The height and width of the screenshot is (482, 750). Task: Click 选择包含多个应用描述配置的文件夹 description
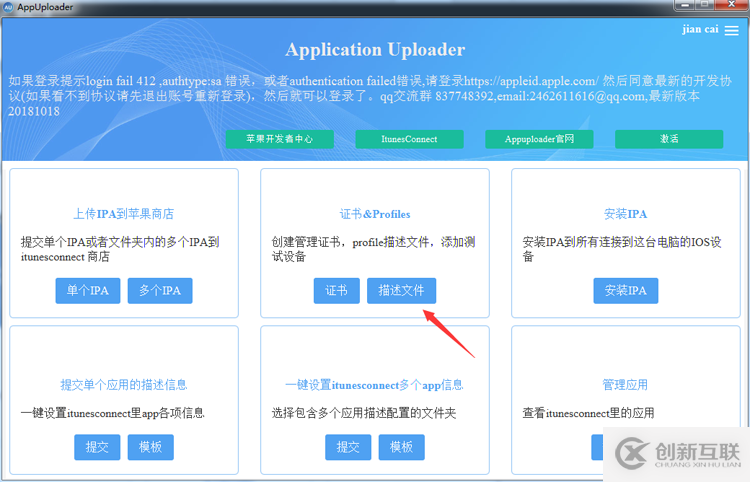point(364,413)
